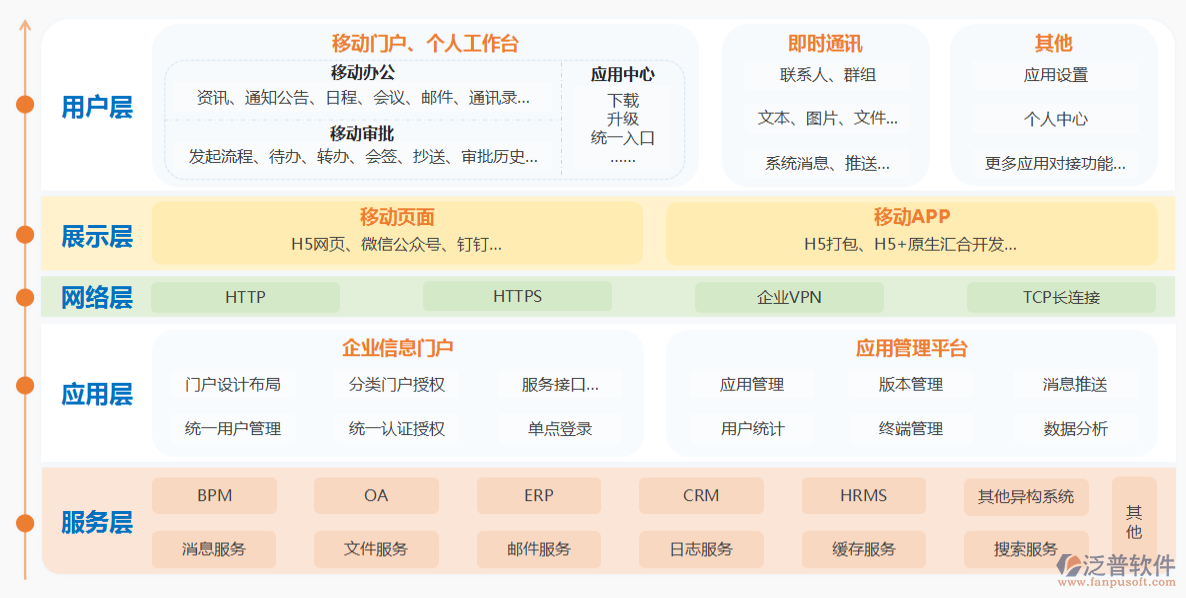Enable the 企业VPN network option
The width and height of the screenshot is (1186, 598).
(x=789, y=296)
